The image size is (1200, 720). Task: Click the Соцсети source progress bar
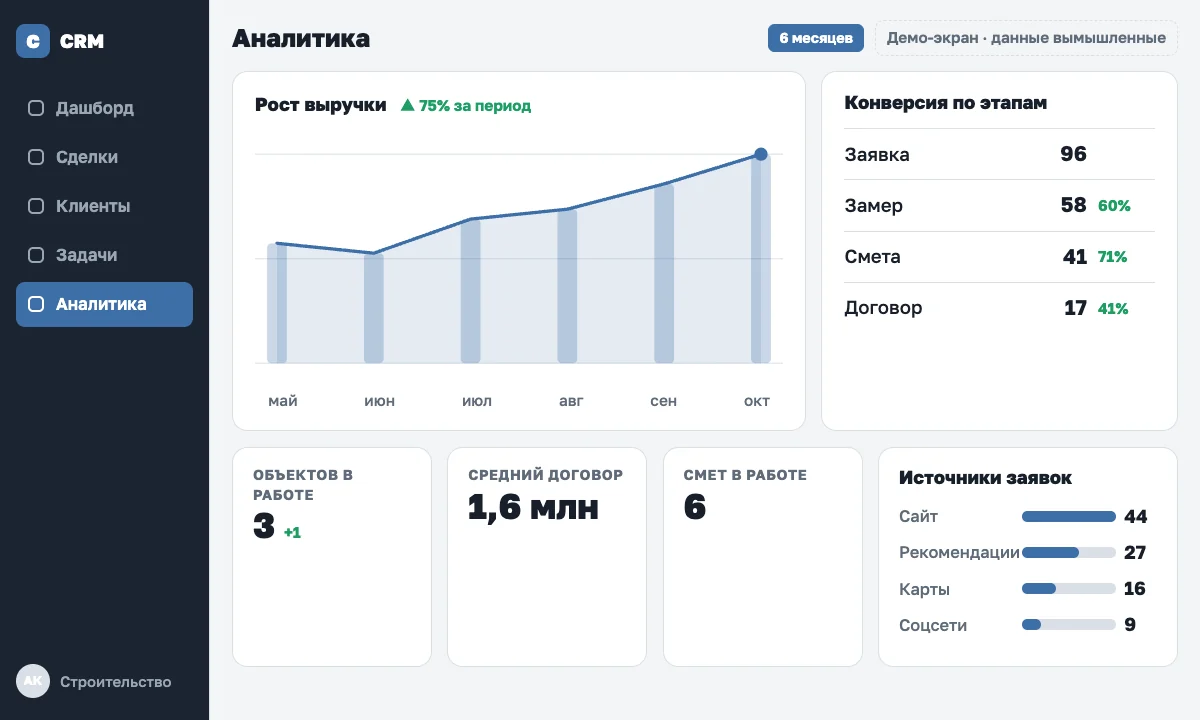point(1069,625)
